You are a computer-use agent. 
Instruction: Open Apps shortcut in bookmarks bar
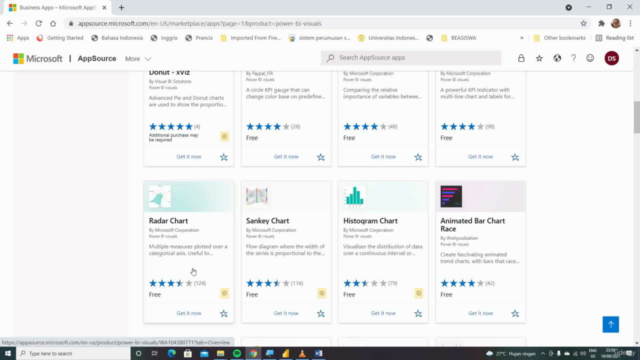click(x=18, y=38)
